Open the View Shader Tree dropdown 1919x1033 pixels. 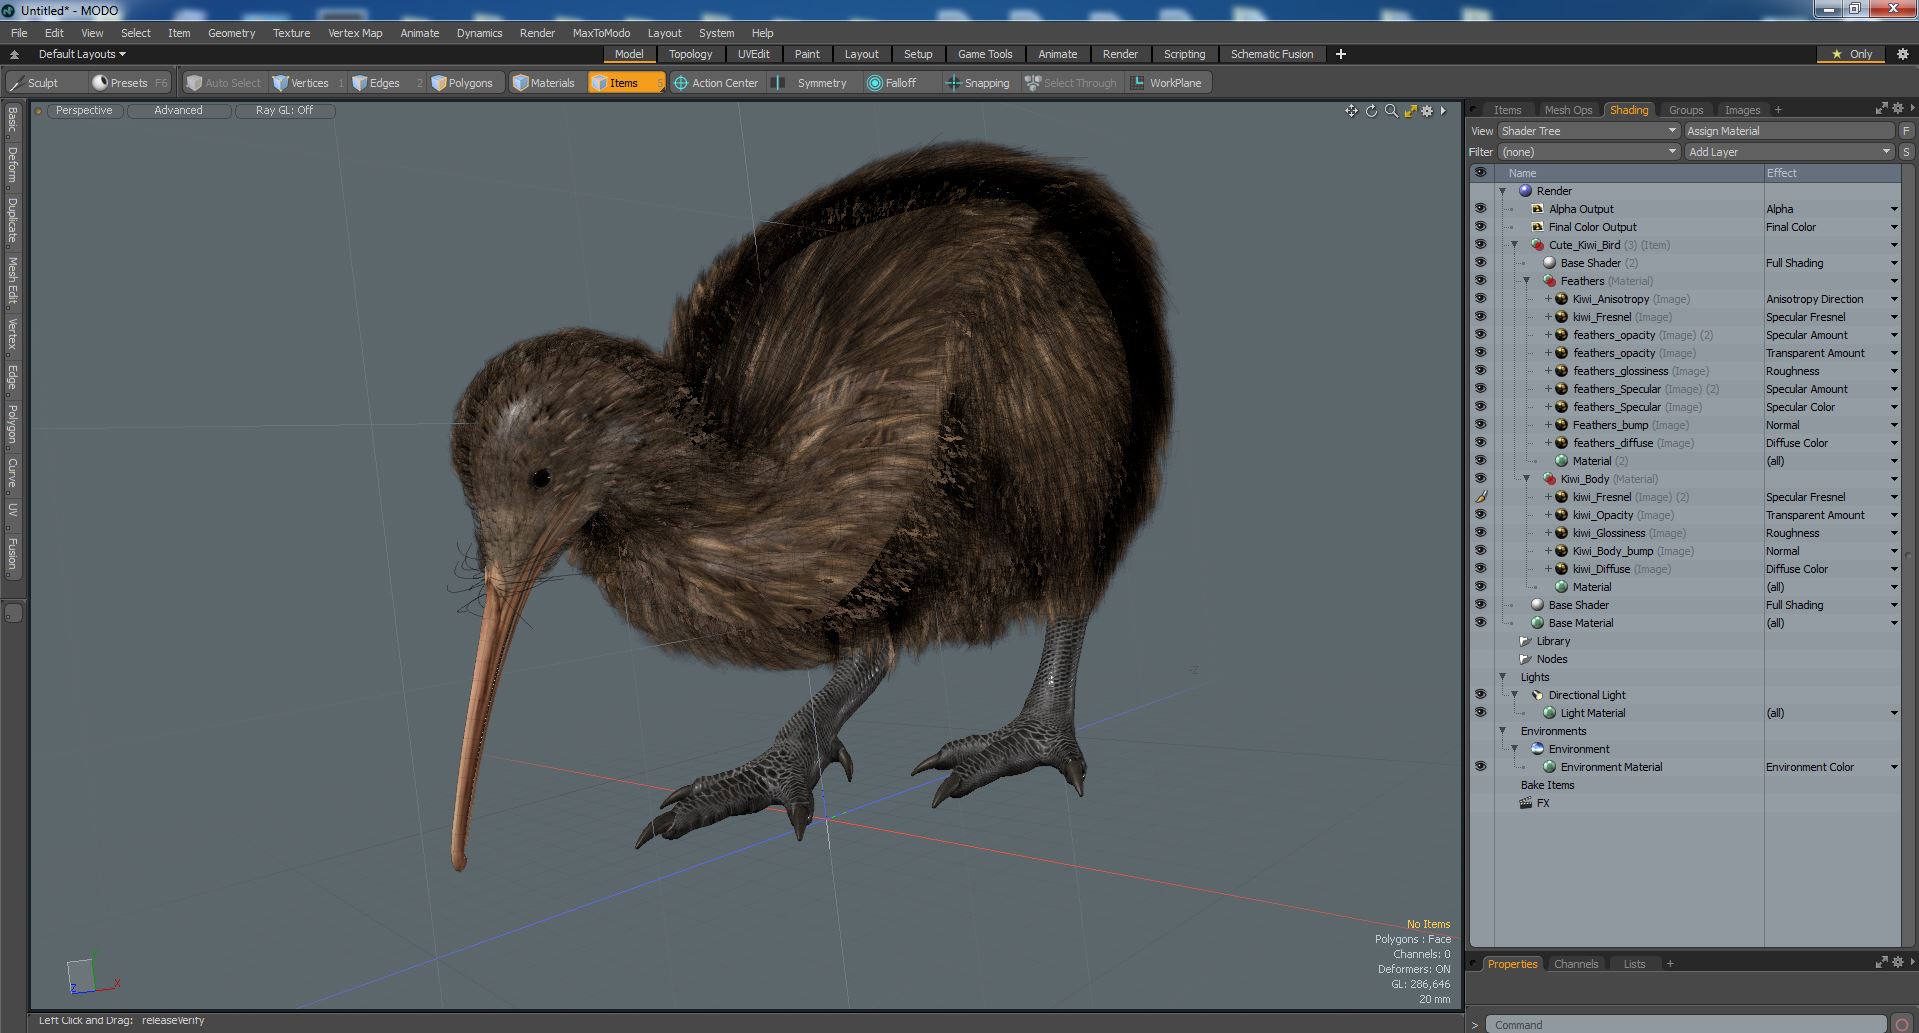[1588, 131]
